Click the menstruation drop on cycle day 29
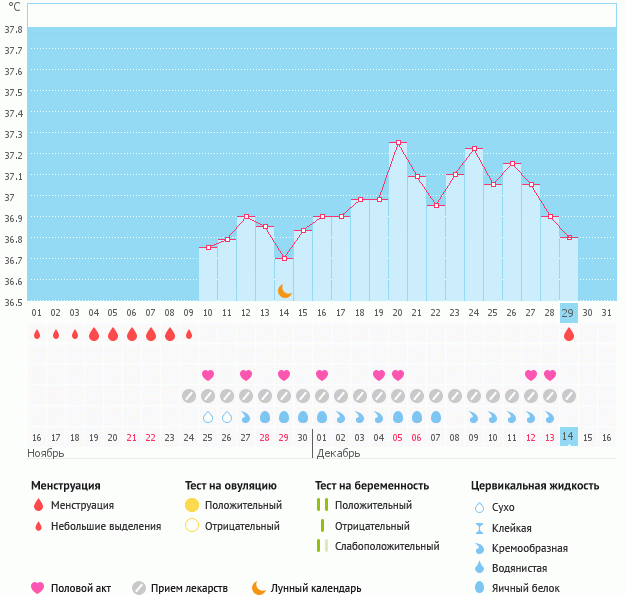626x595 pixels. [569, 334]
